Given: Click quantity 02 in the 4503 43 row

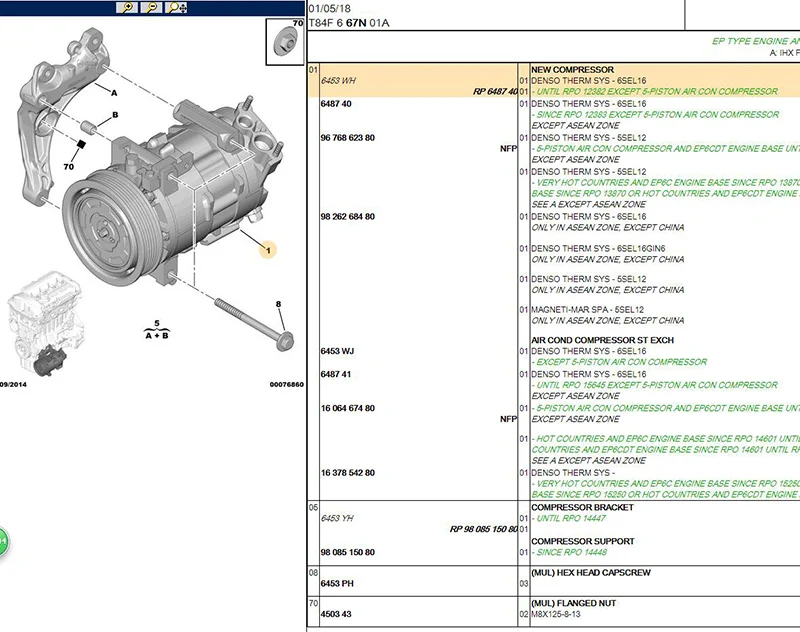Looking at the screenshot, I should click(x=524, y=614).
